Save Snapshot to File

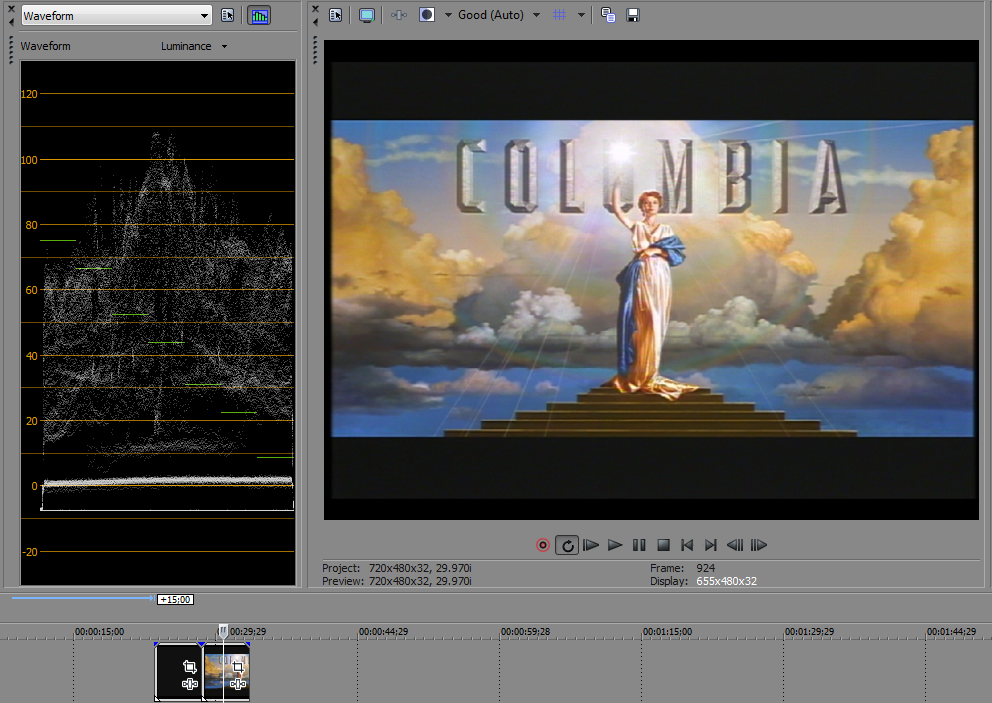(x=633, y=15)
